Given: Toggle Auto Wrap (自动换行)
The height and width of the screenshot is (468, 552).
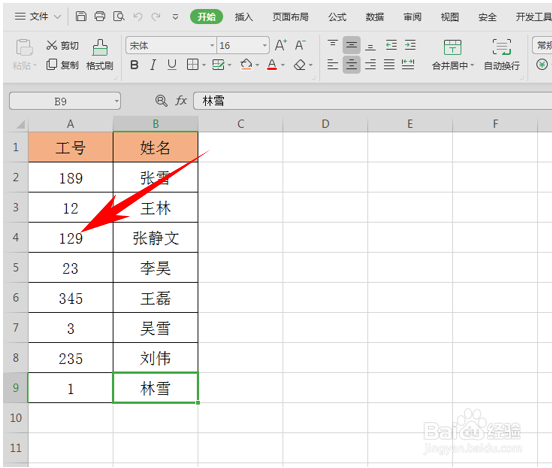Looking at the screenshot, I should tap(502, 55).
